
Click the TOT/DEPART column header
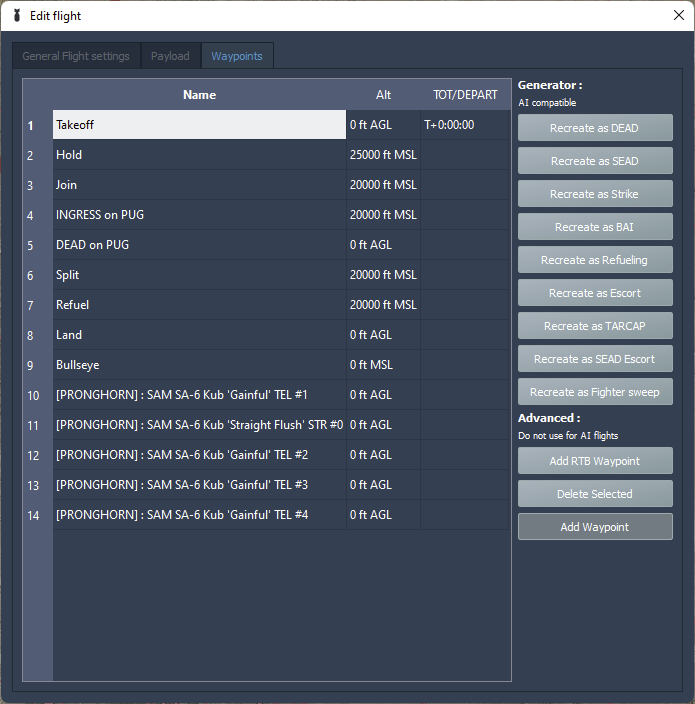(x=465, y=95)
